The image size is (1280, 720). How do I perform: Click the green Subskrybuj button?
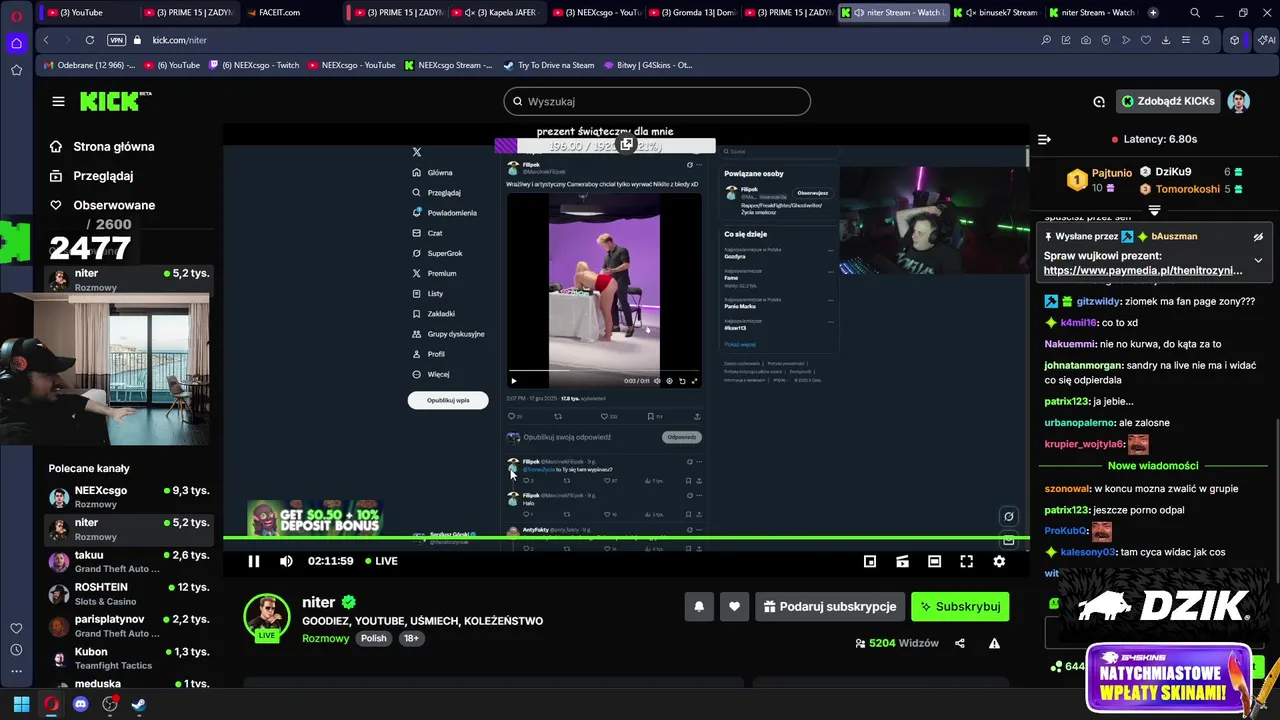pyautogui.click(x=960, y=606)
